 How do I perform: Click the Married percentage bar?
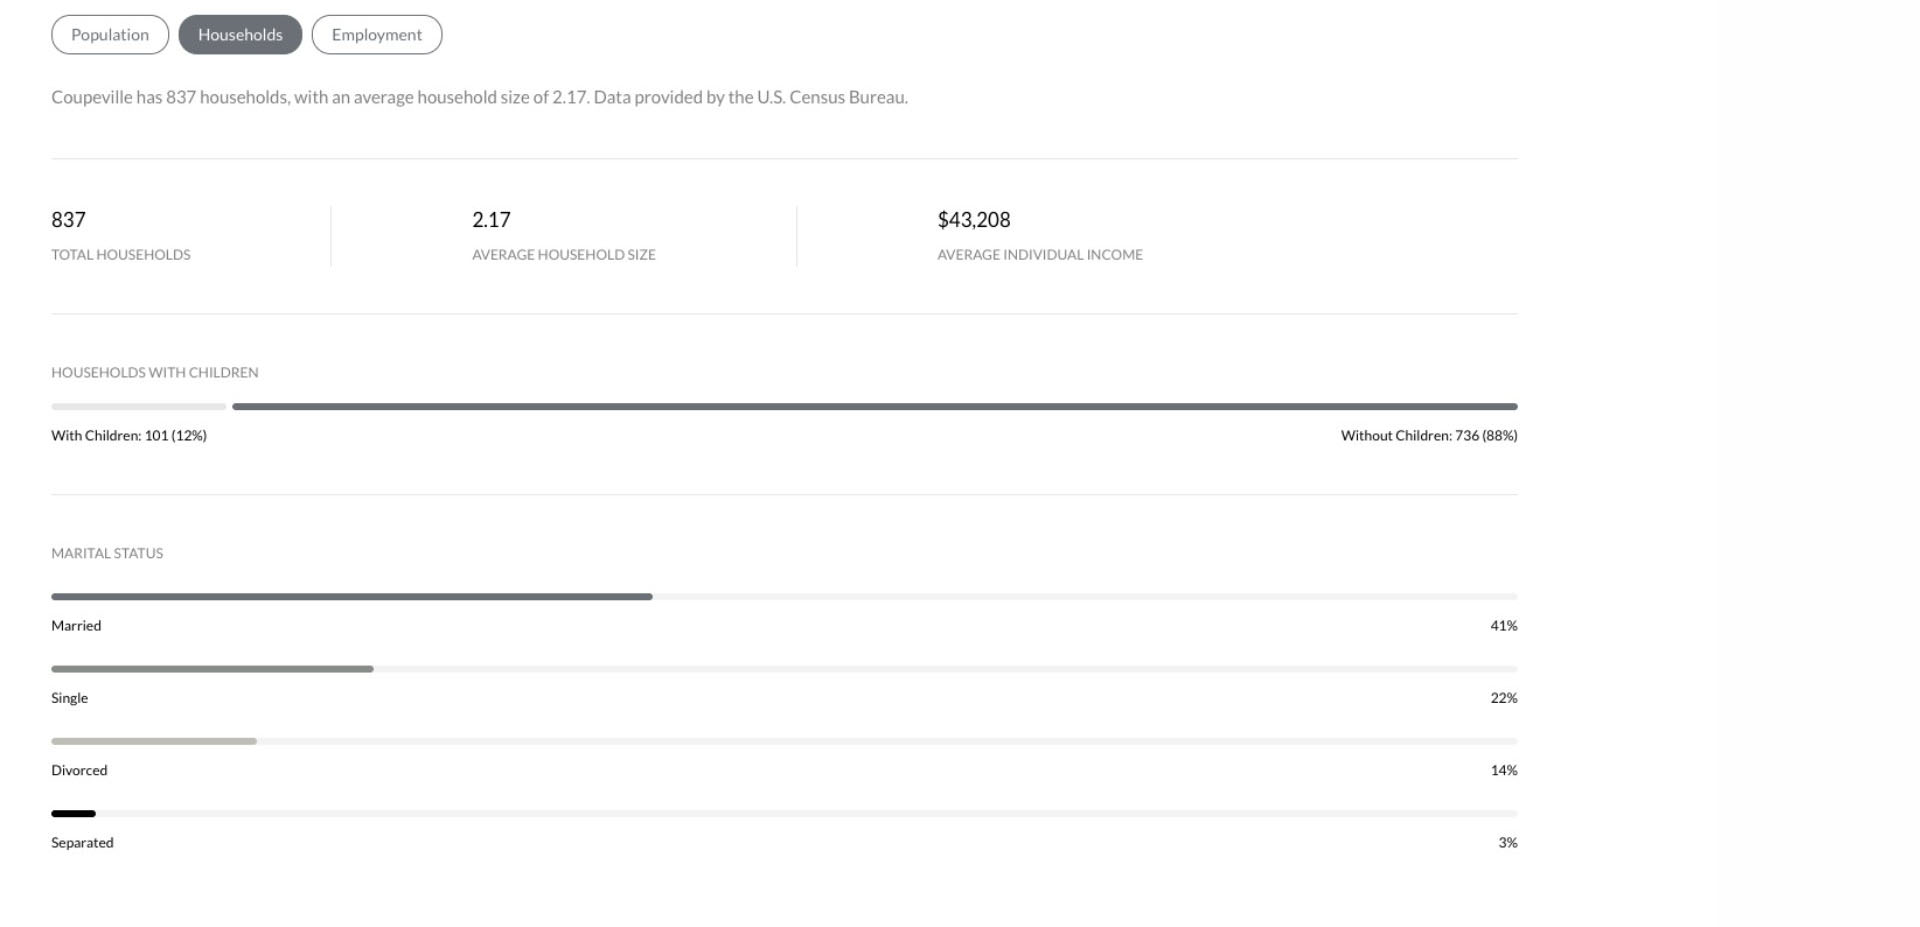pos(352,597)
